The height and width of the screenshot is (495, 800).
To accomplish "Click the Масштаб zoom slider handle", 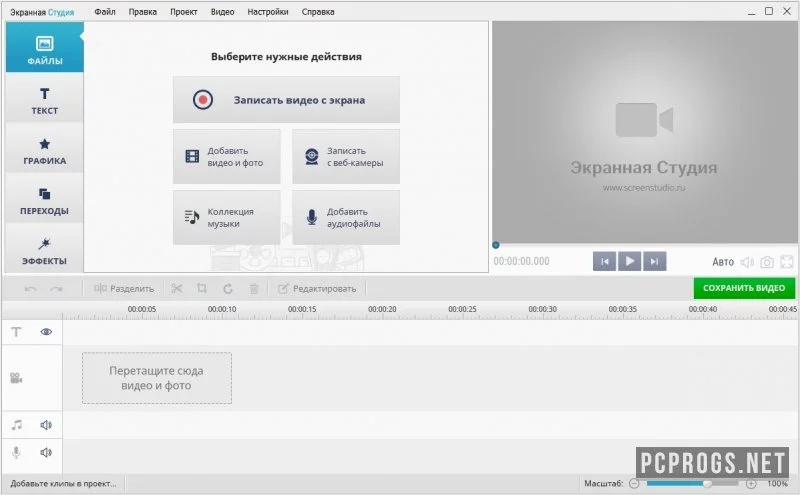I will point(707,483).
